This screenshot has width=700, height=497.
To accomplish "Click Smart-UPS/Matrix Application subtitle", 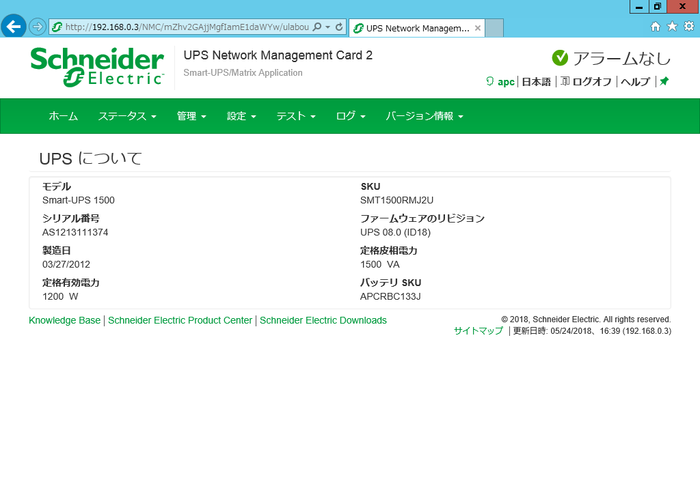I will coord(243,73).
